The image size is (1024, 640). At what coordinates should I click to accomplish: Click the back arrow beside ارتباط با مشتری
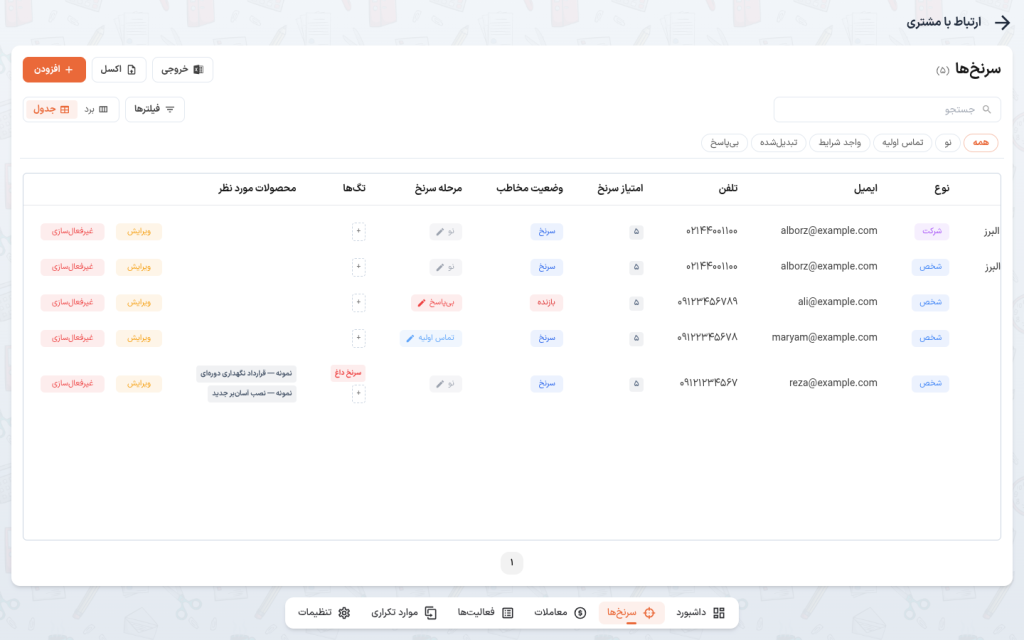click(x=1002, y=23)
